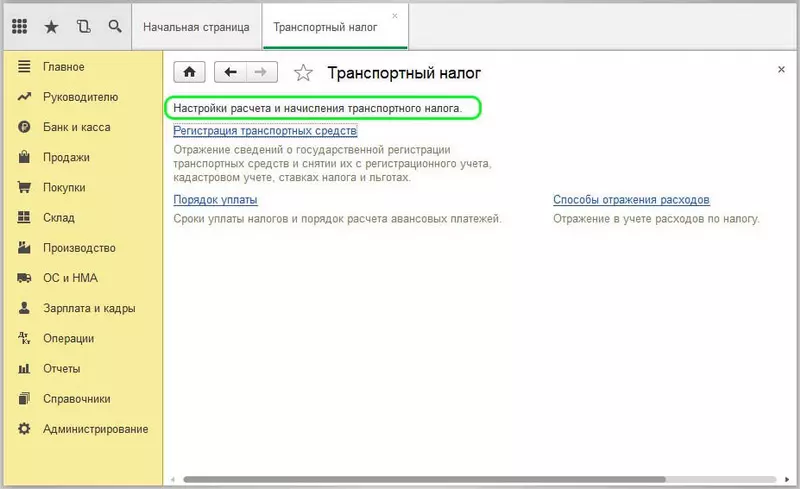Click the Покупки cart icon
This screenshot has width=800, height=489.
click(24, 187)
